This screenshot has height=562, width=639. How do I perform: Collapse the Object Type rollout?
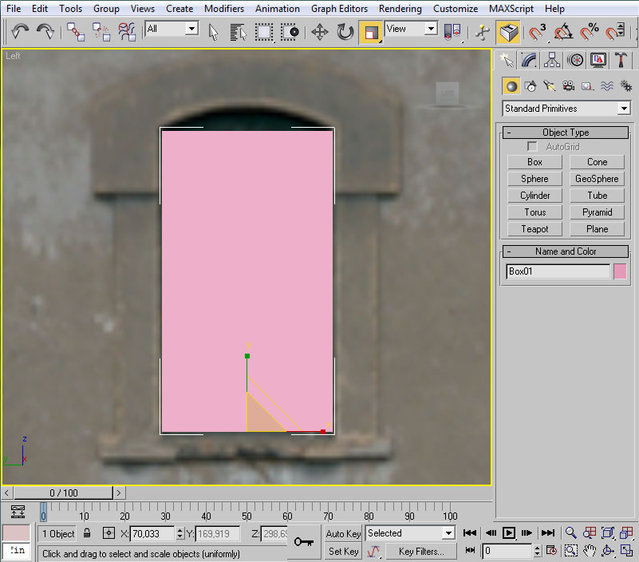(x=509, y=132)
